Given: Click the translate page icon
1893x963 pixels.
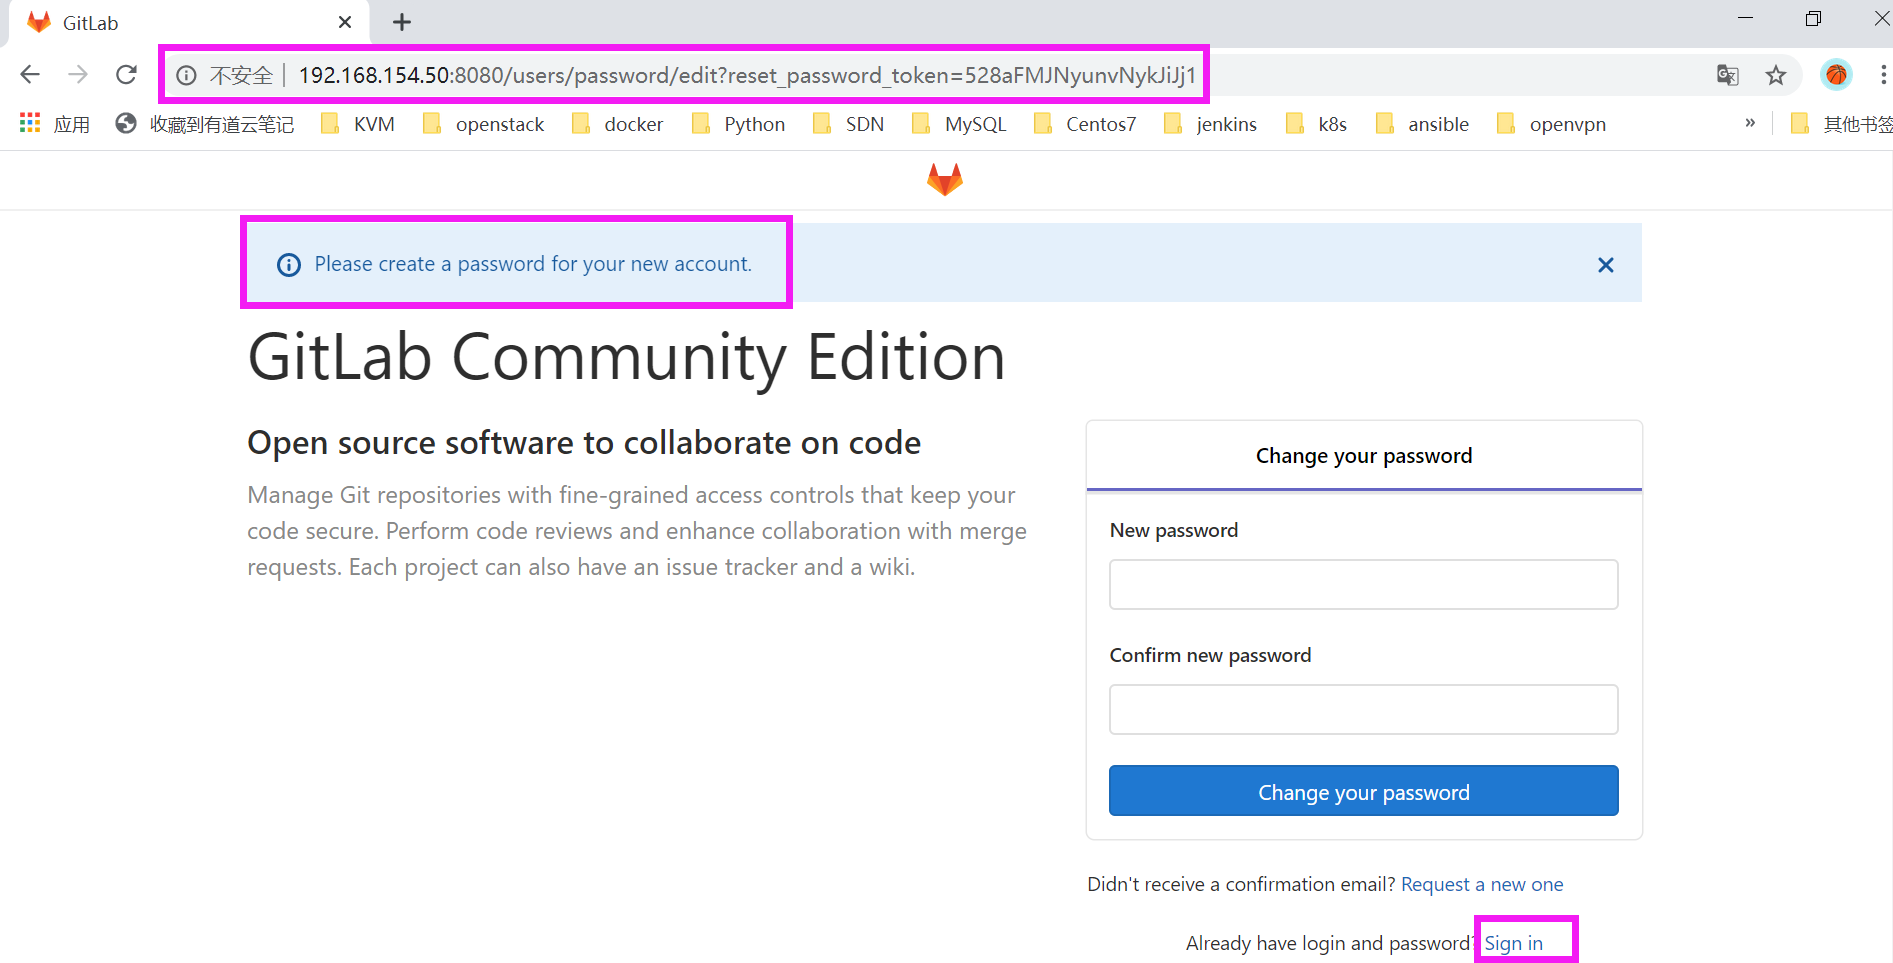Looking at the screenshot, I should coord(1727,75).
